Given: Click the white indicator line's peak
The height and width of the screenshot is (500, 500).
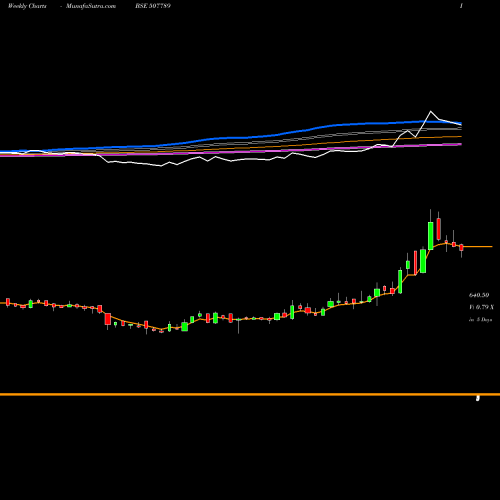Looking at the screenshot, I should 431,111.
